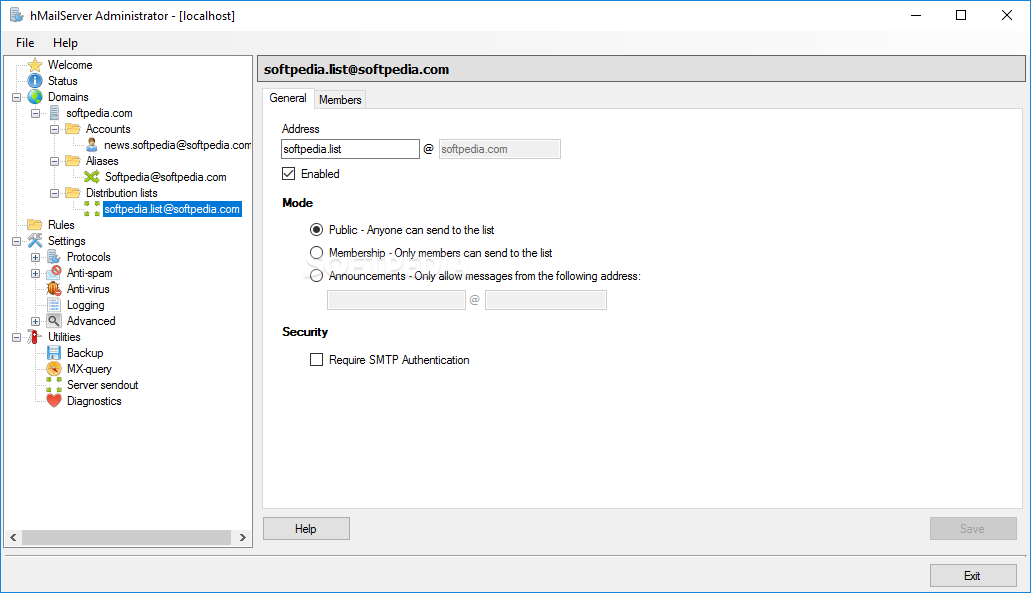This screenshot has height=593, width=1031.
Task: Click the MX-query icon
Action: point(54,369)
